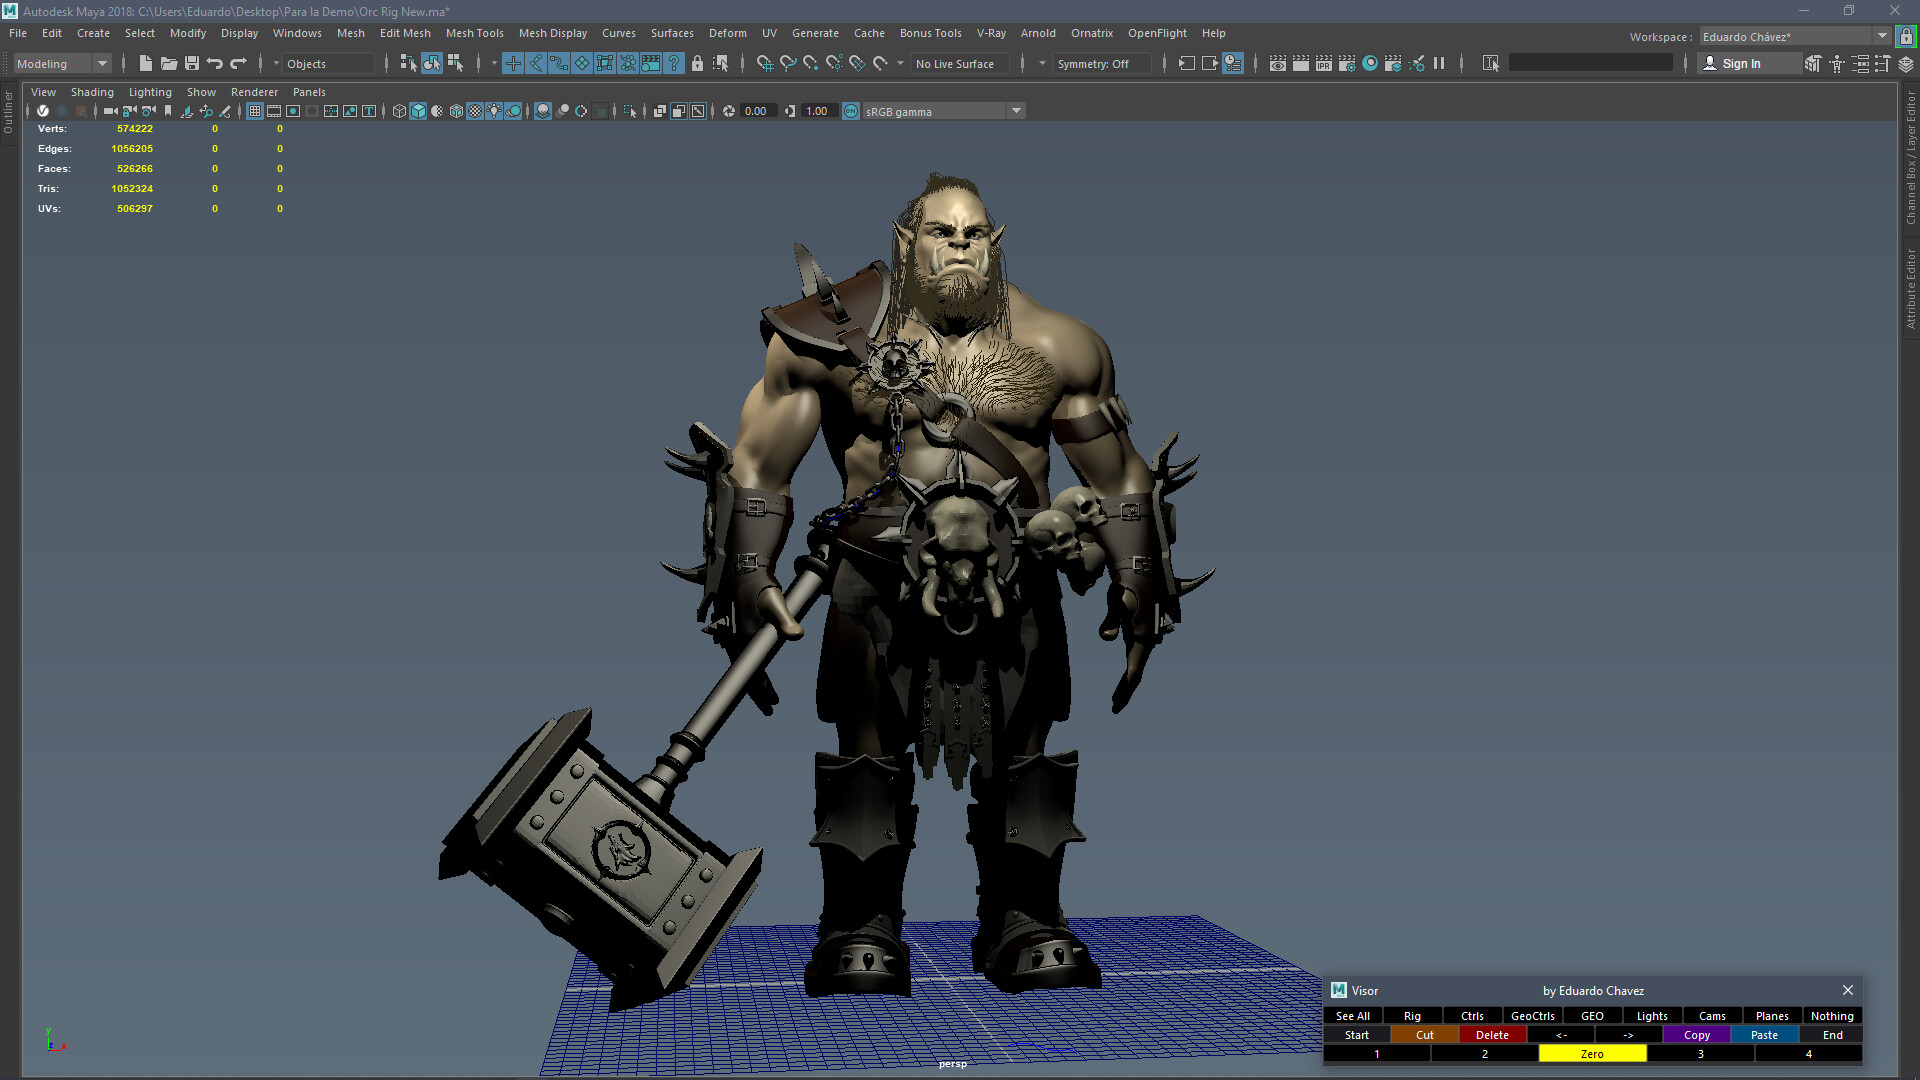Select the snap to grids magnet icon
The image size is (1920, 1080).
765,64
